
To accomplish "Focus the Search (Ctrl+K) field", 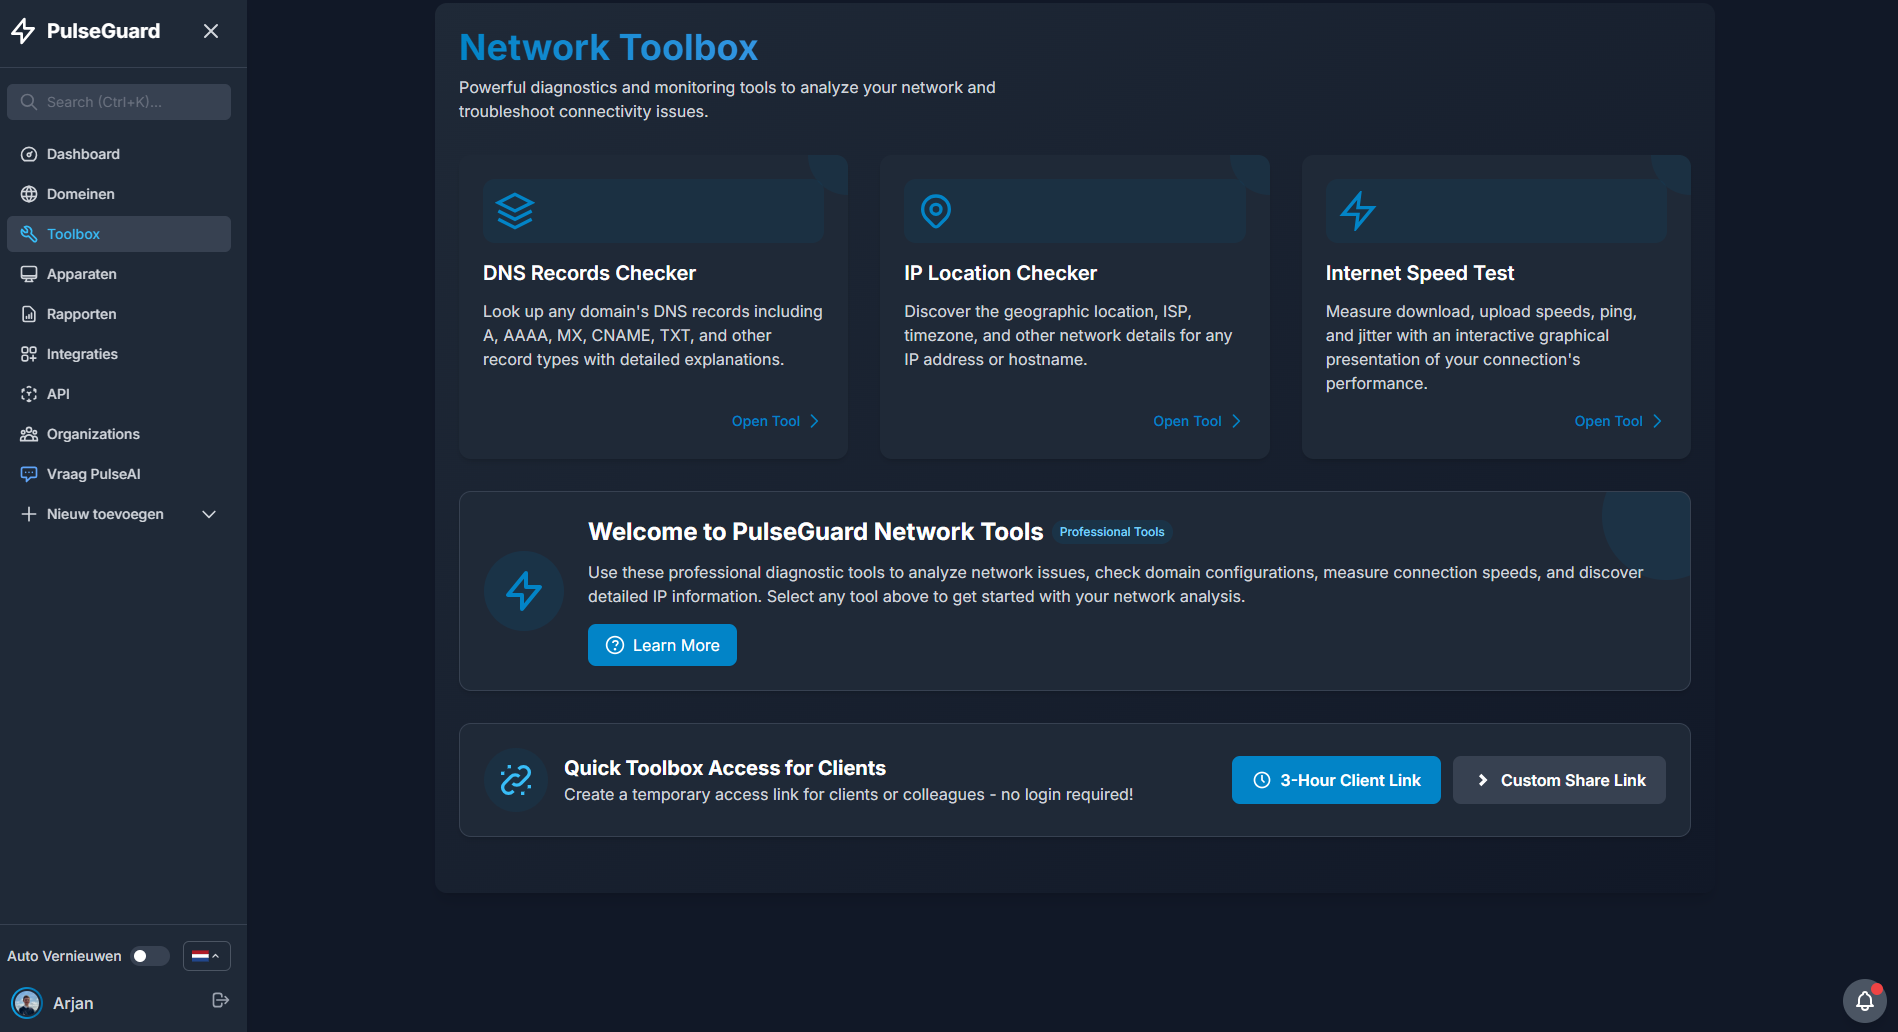I will [119, 102].
